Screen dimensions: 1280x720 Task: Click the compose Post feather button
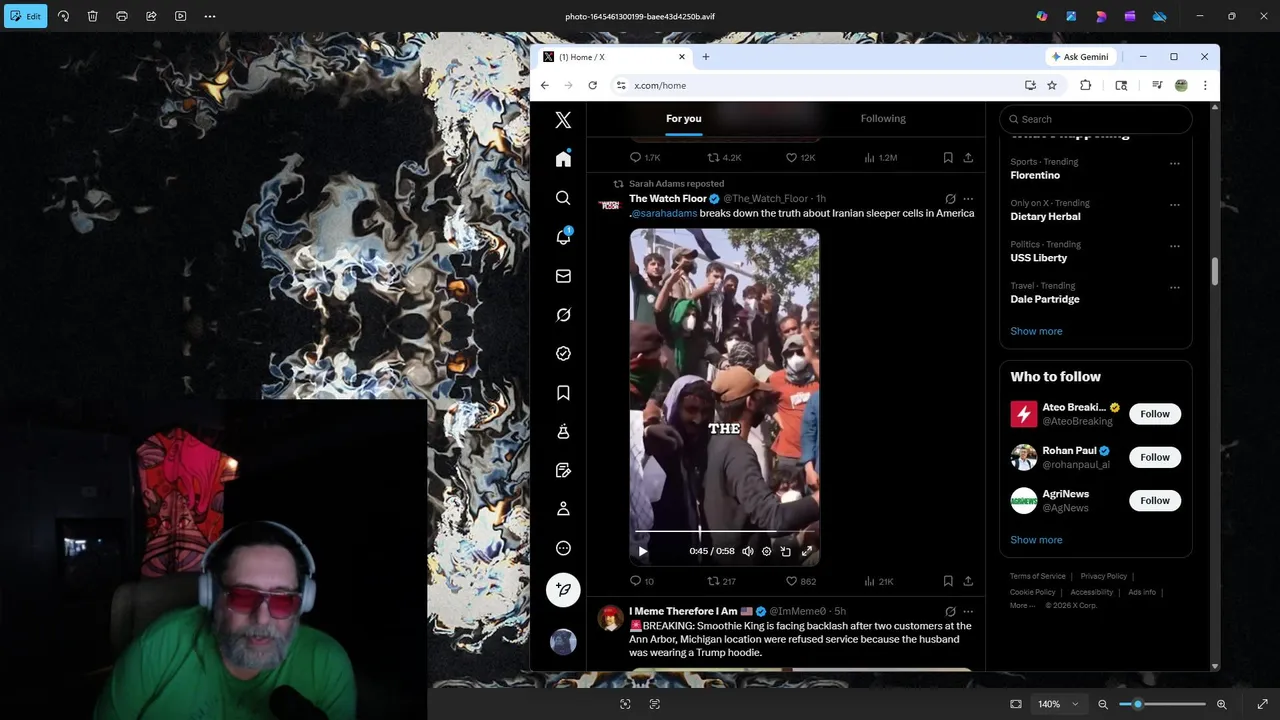(x=563, y=590)
